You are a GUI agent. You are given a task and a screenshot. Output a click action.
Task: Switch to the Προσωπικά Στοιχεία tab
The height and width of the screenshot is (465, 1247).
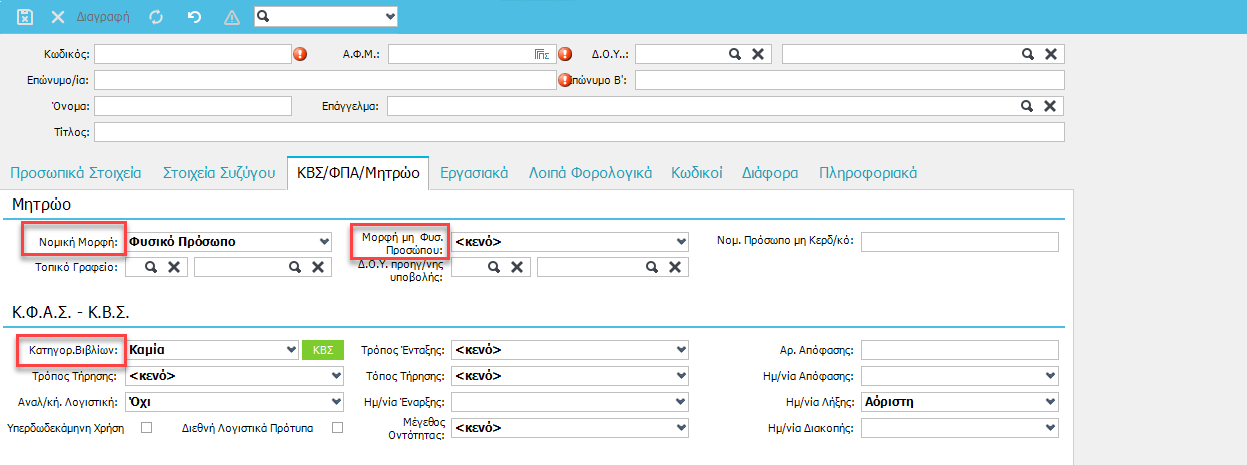point(75,173)
